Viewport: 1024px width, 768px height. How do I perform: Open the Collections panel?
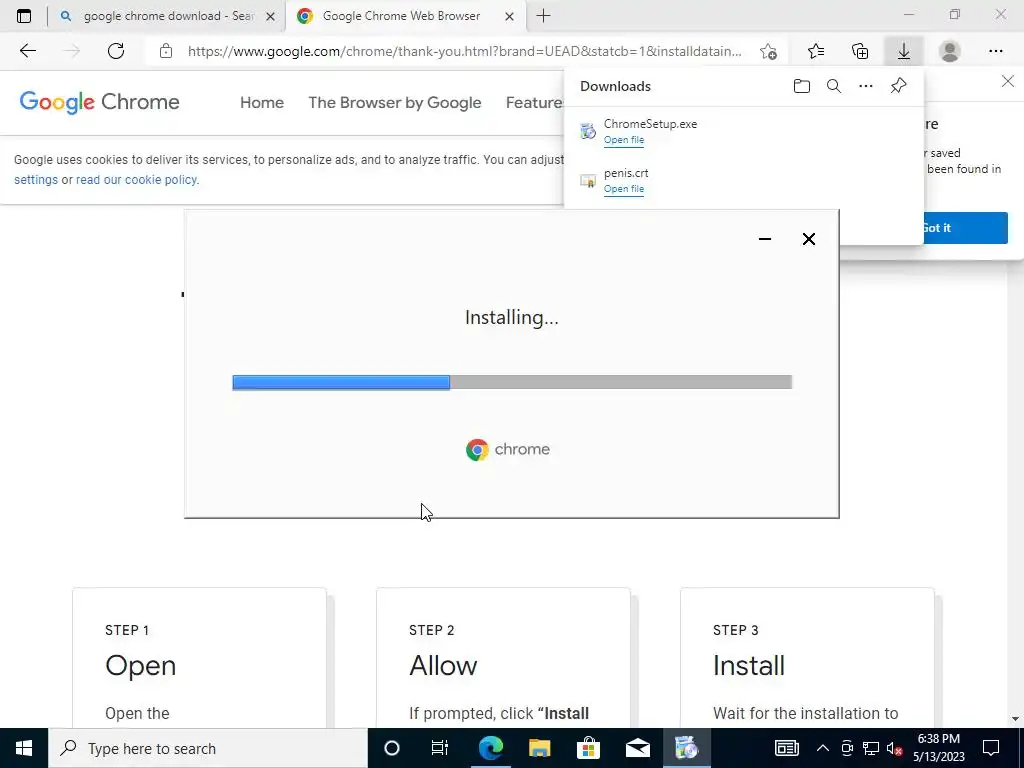[860, 51]
